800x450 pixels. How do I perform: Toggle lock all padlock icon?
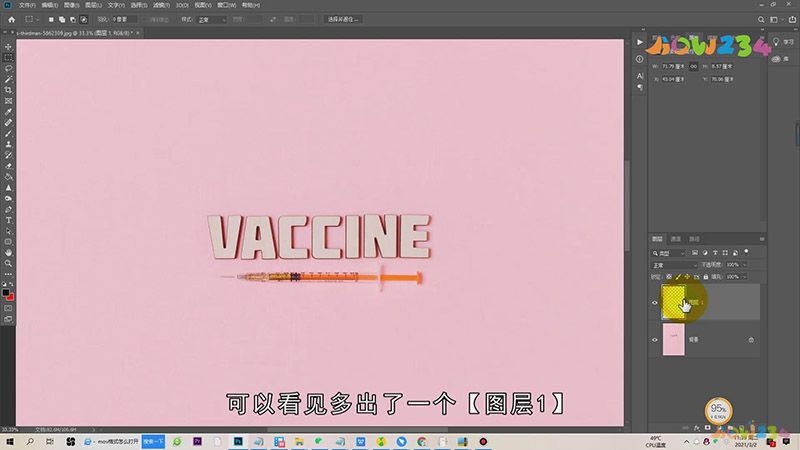(x=706, y=277)
